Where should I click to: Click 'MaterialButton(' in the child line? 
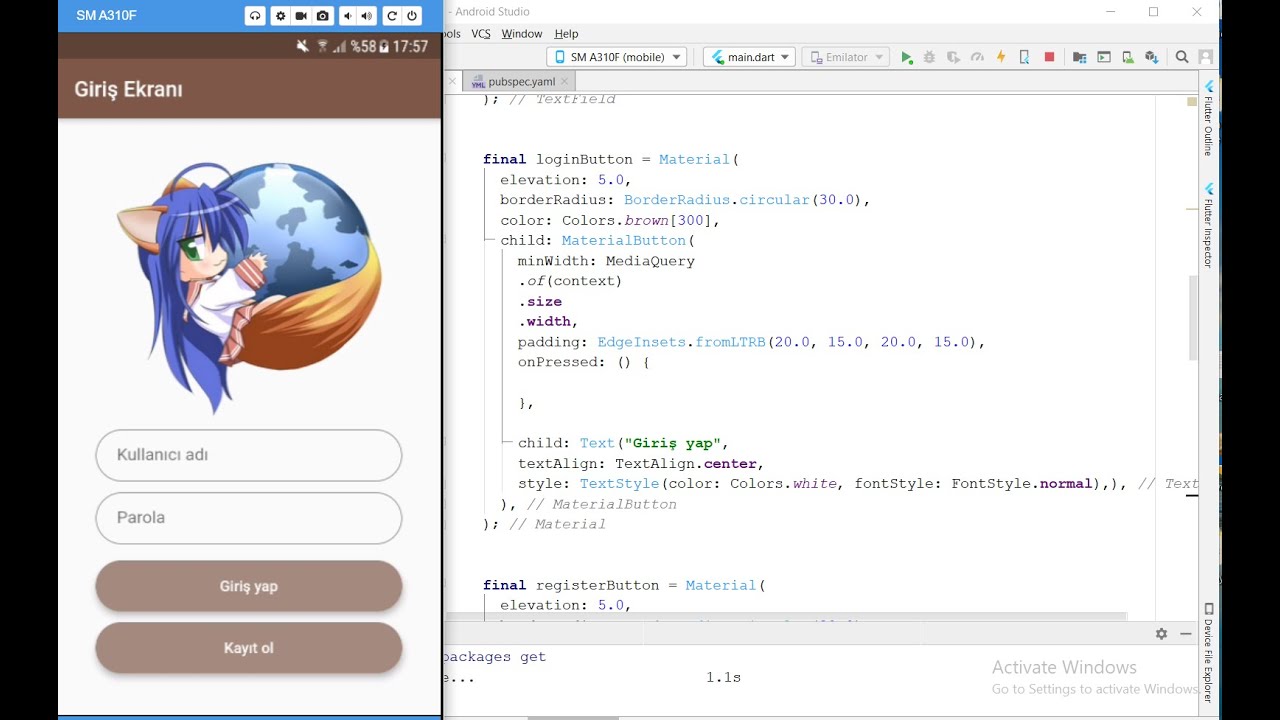point(628,241)
